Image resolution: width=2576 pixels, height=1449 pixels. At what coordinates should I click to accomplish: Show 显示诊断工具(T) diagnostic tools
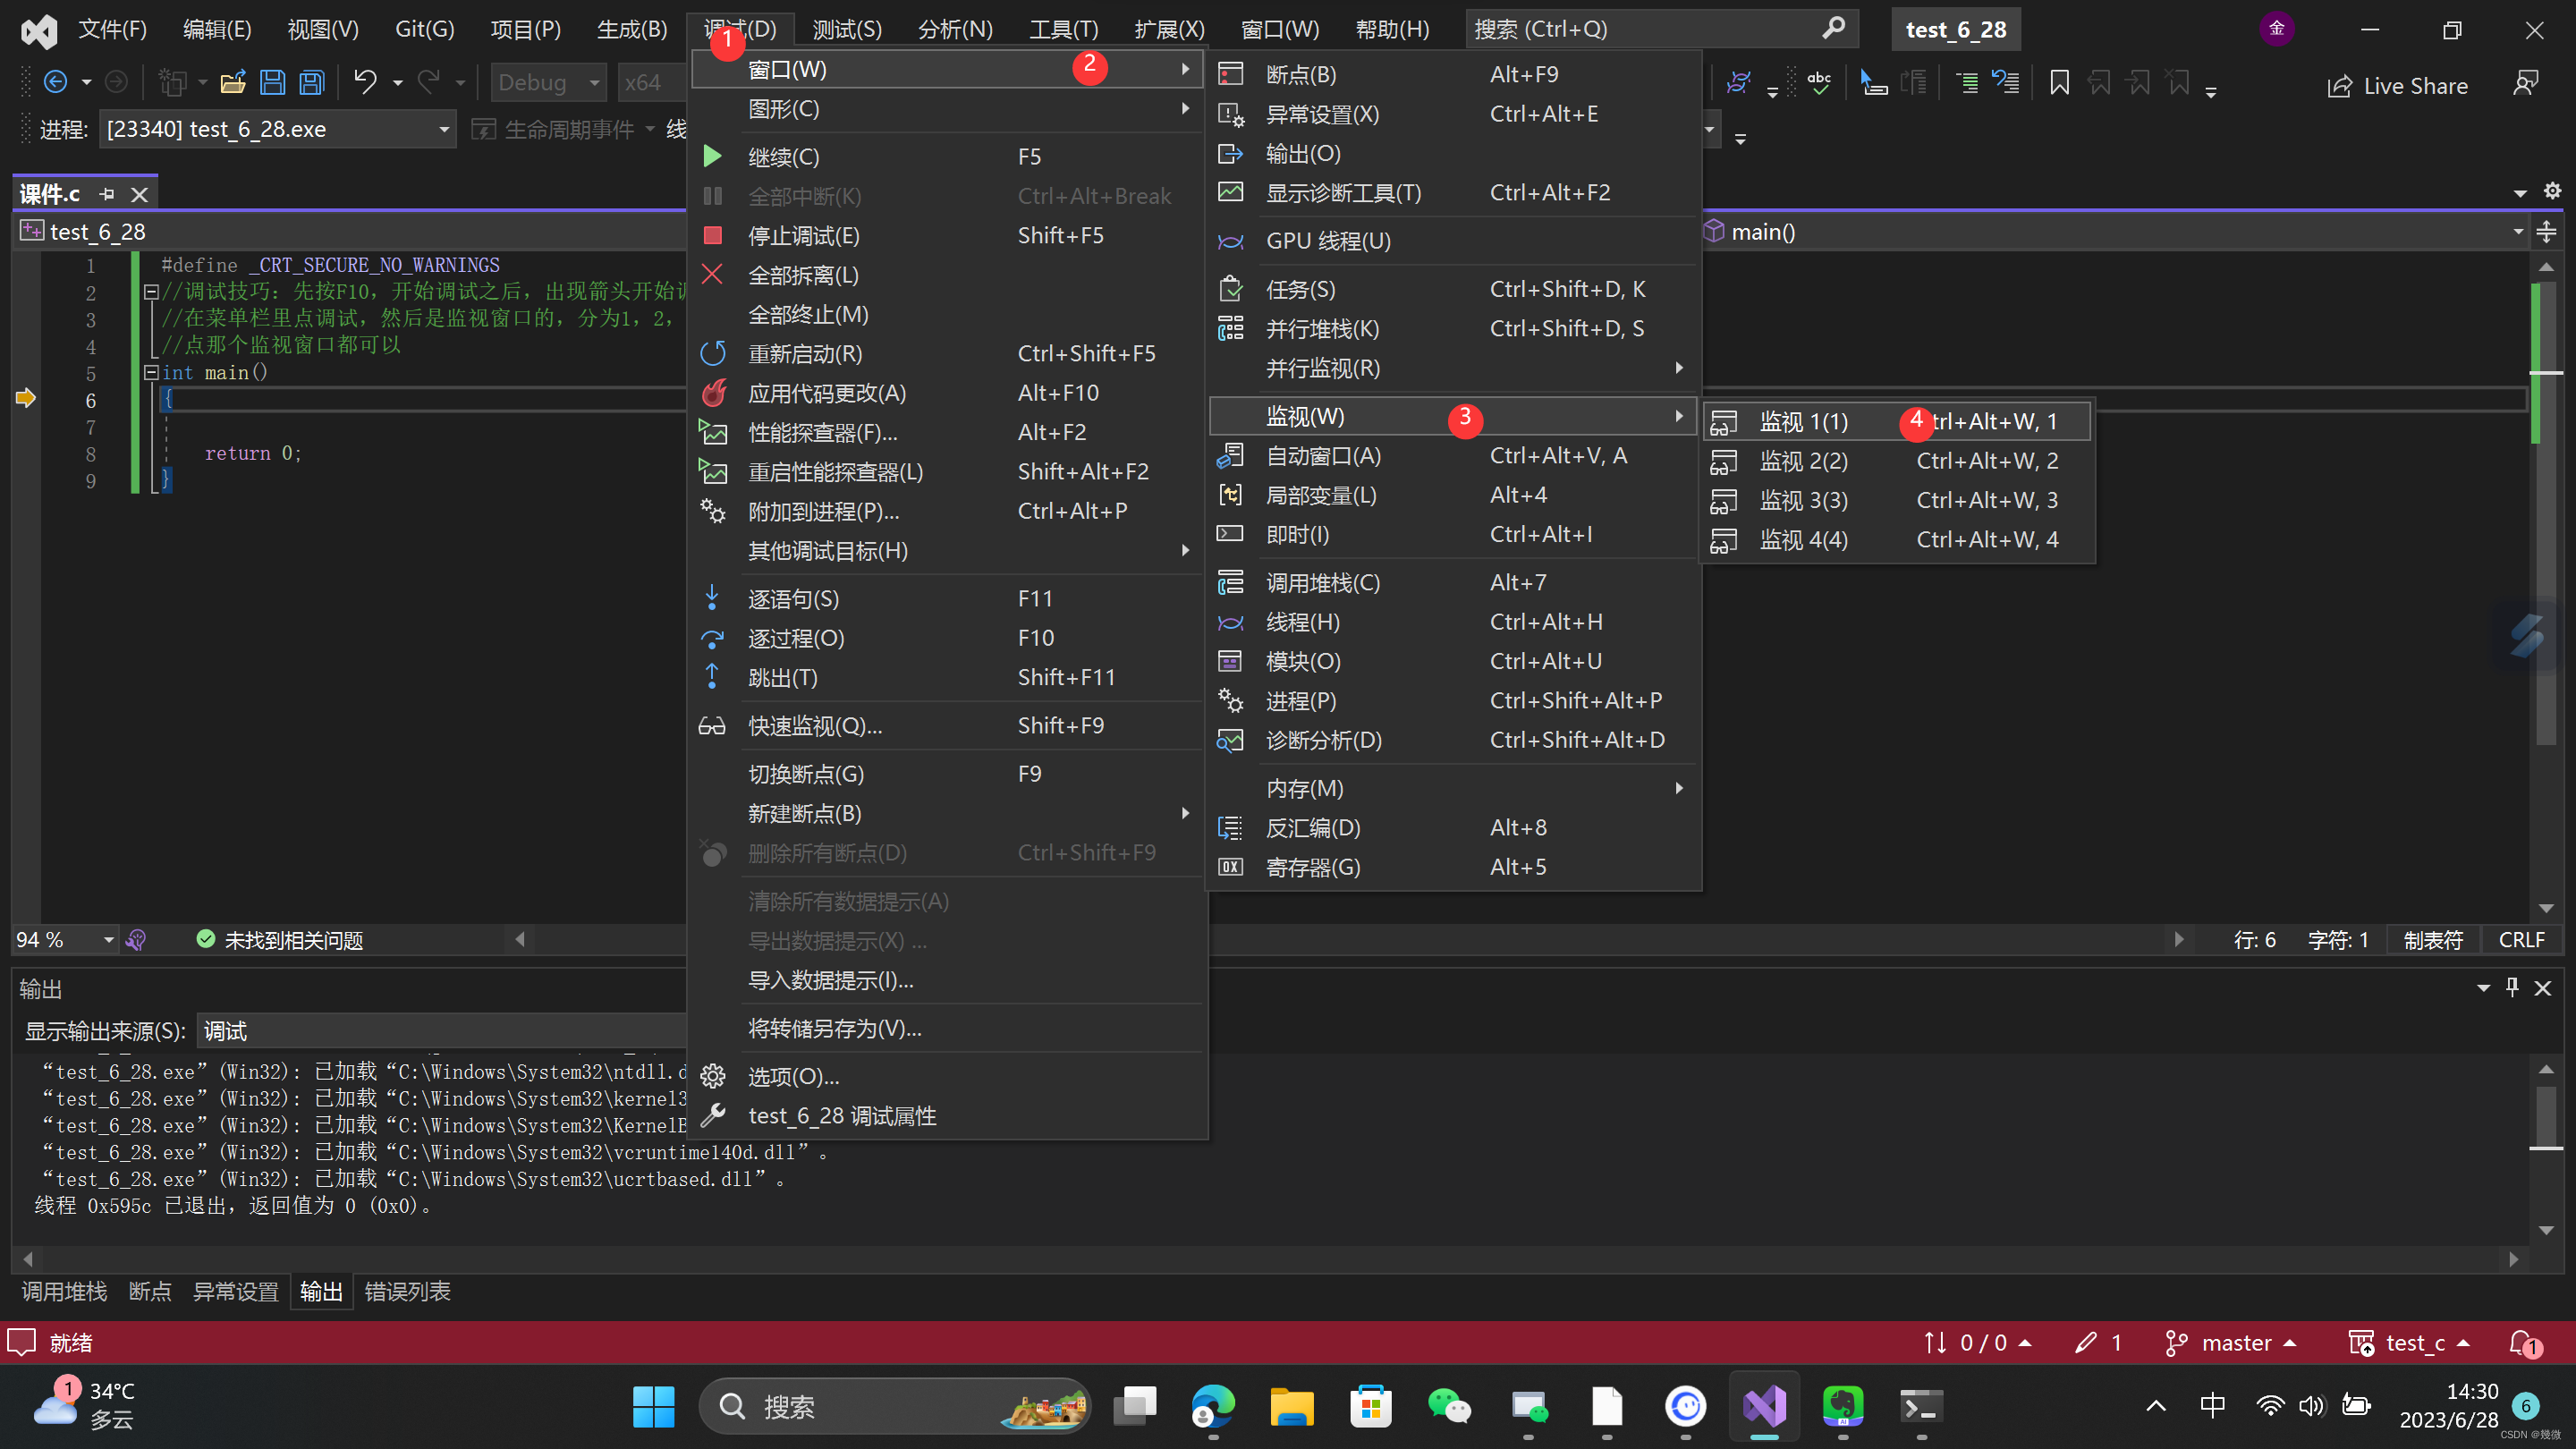pyautogui.click(x=1454, y=192)
